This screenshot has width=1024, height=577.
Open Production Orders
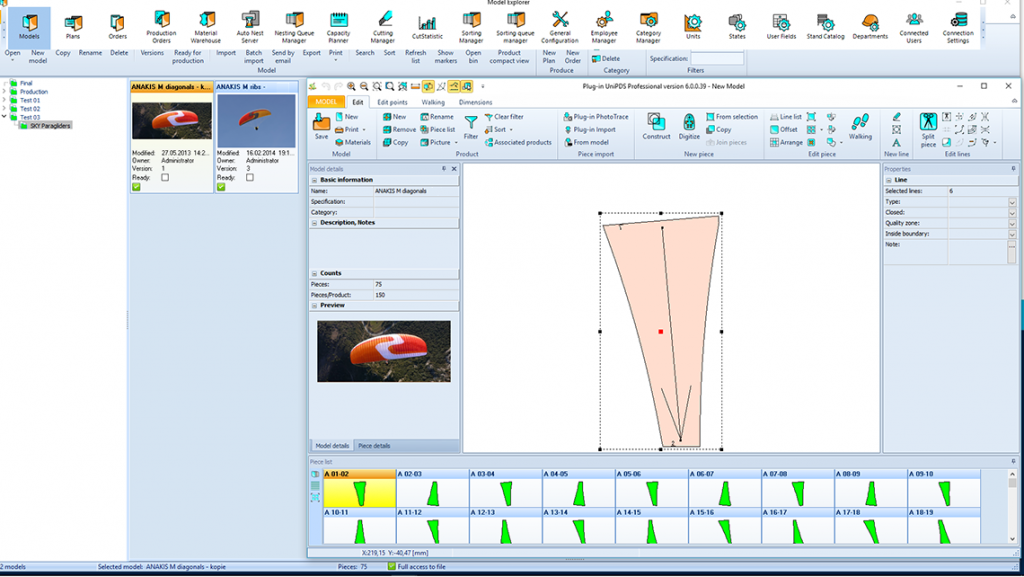[x=161, y=26]
